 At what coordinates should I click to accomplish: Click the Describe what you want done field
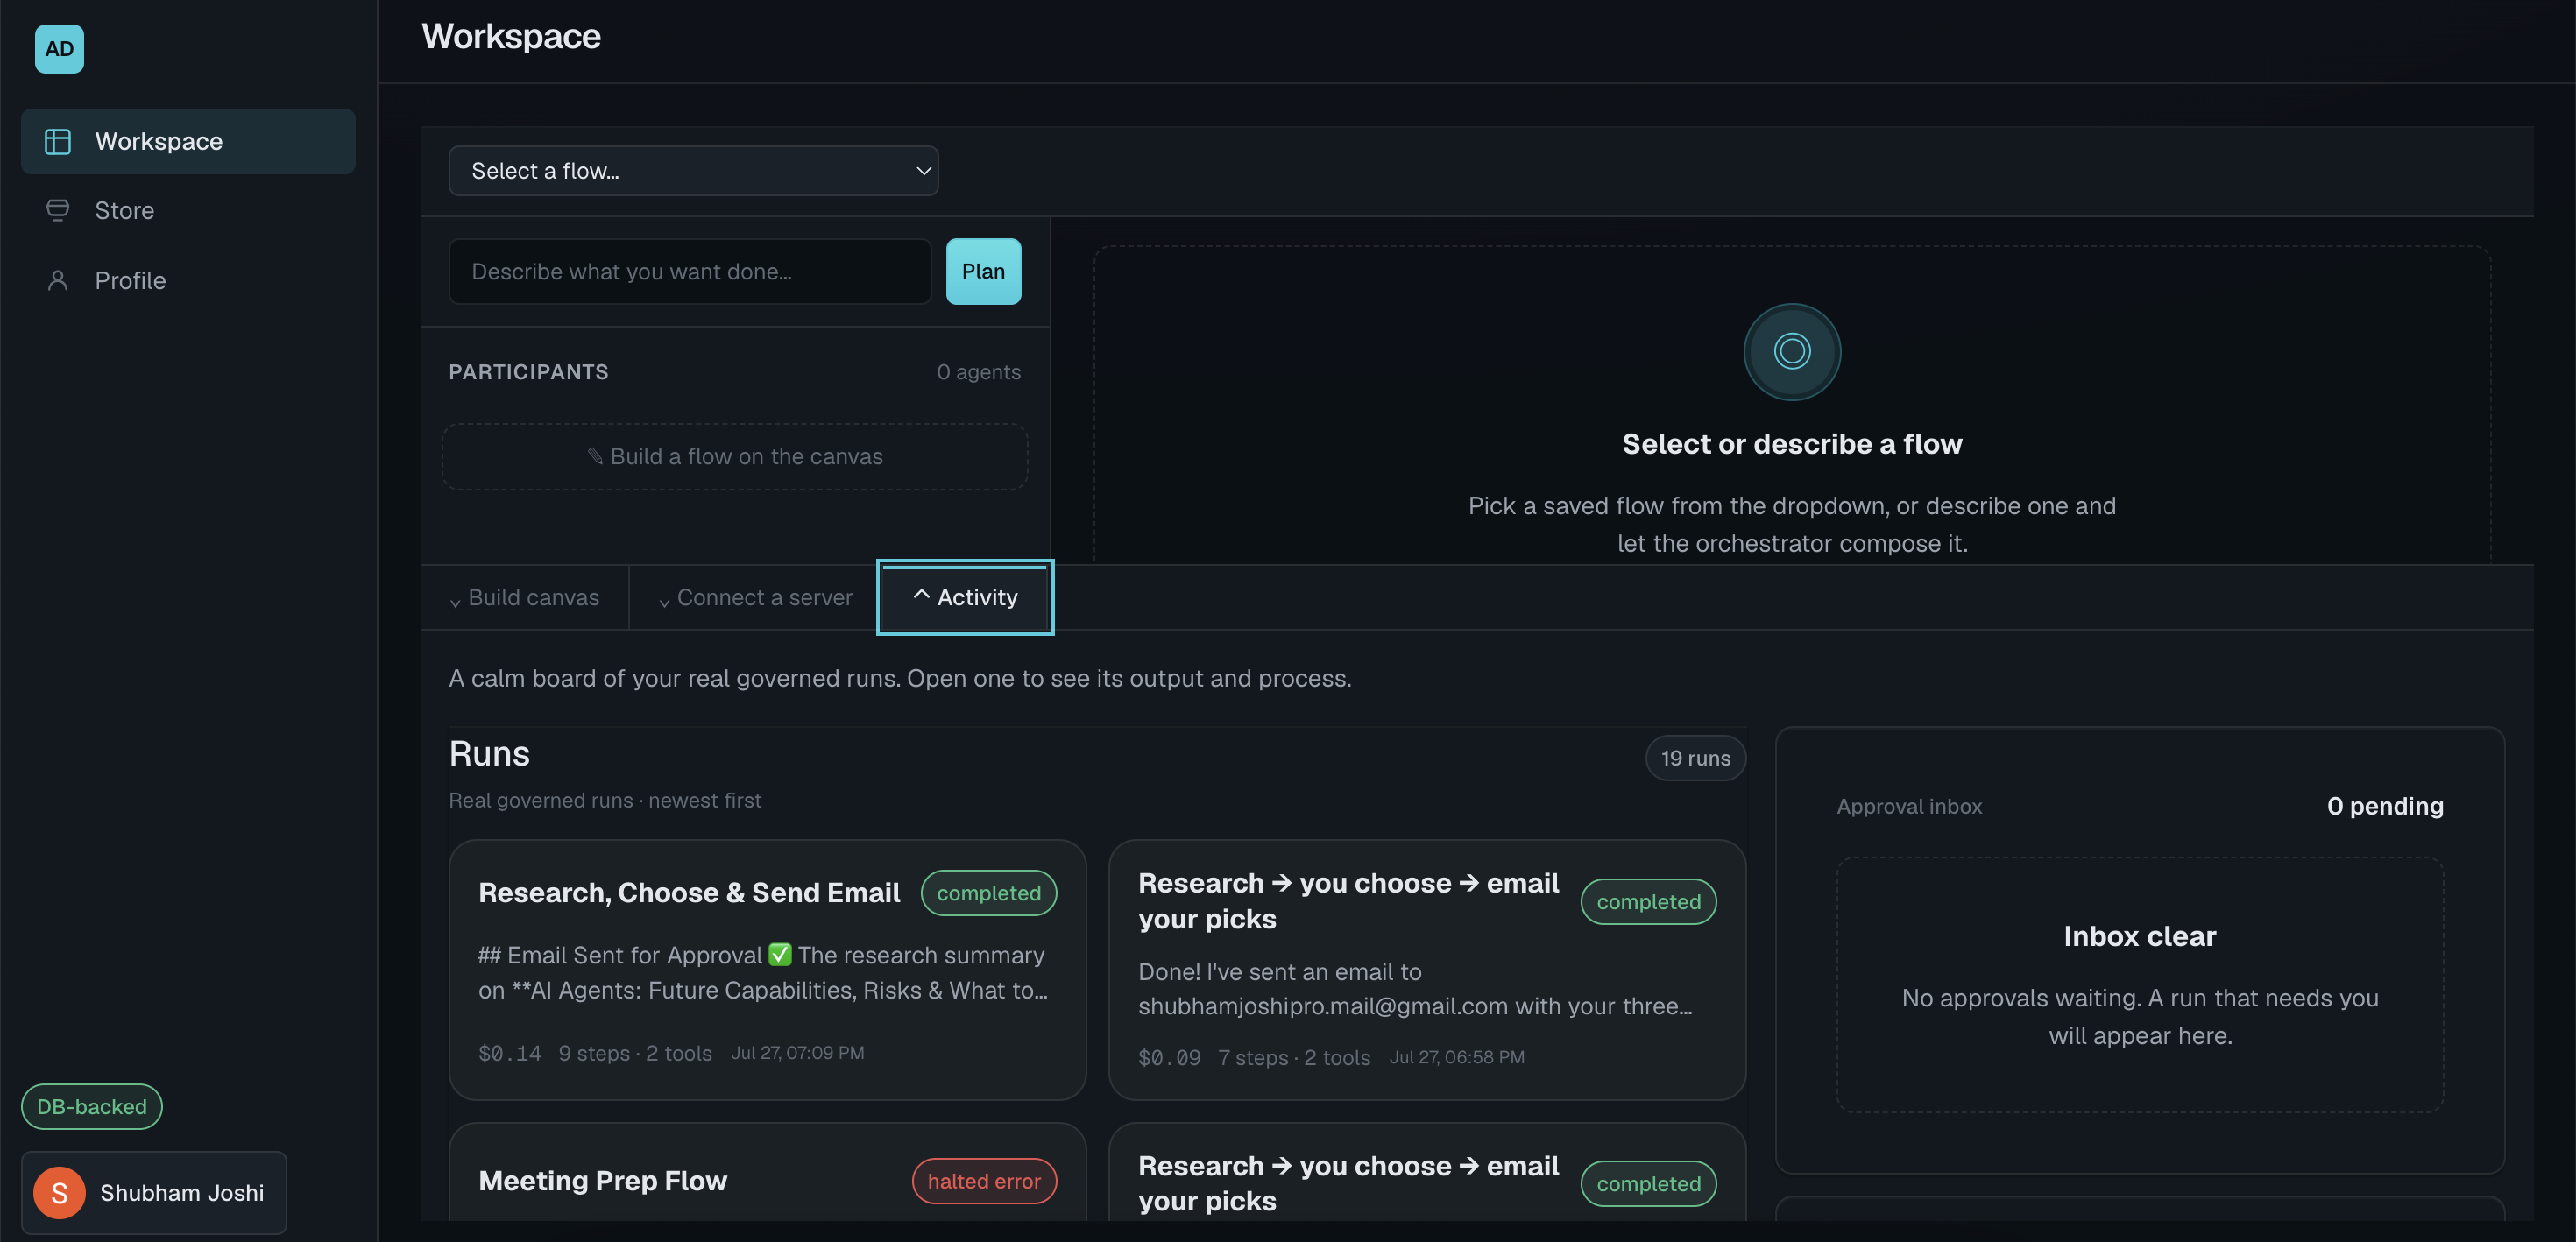[690, 272]
